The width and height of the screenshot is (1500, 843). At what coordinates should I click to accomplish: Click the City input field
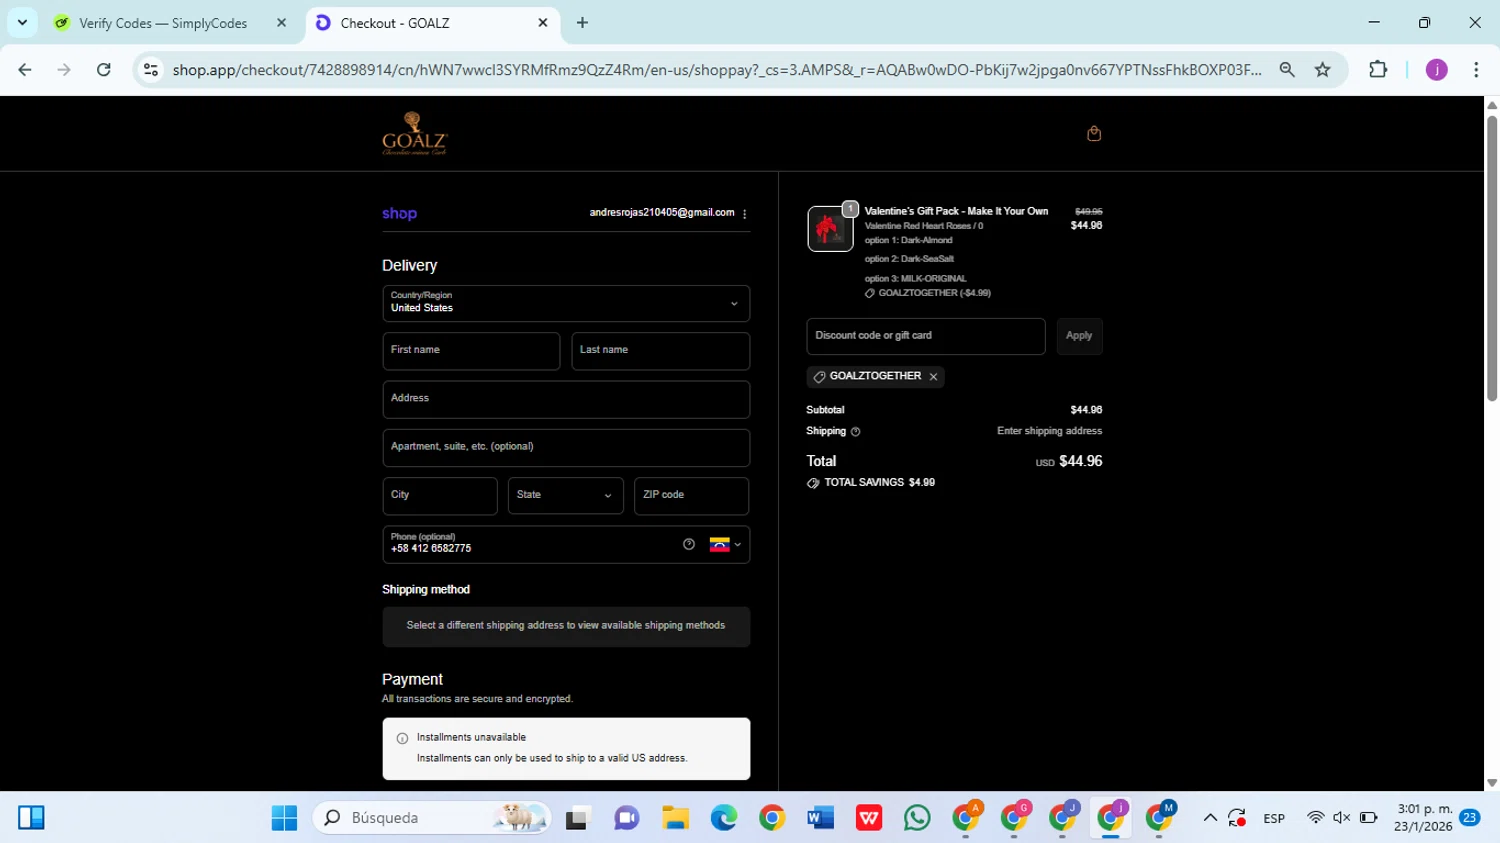439,495
